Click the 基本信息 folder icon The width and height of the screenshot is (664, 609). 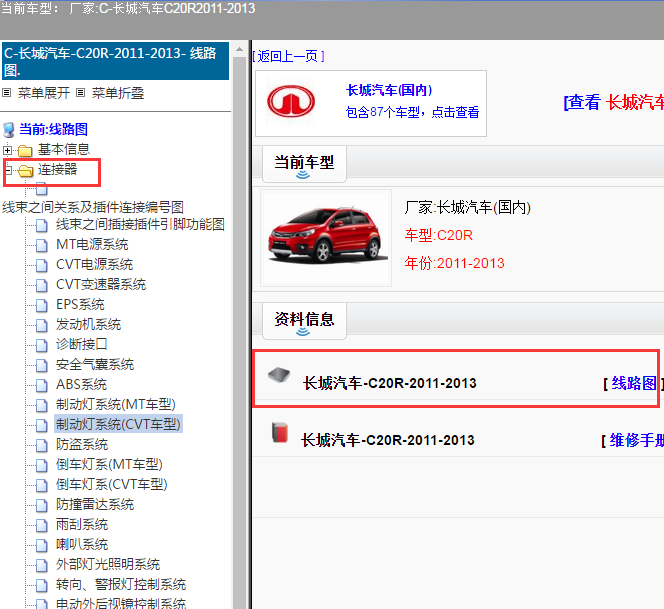pyautogui.click(x=25, y=150)
